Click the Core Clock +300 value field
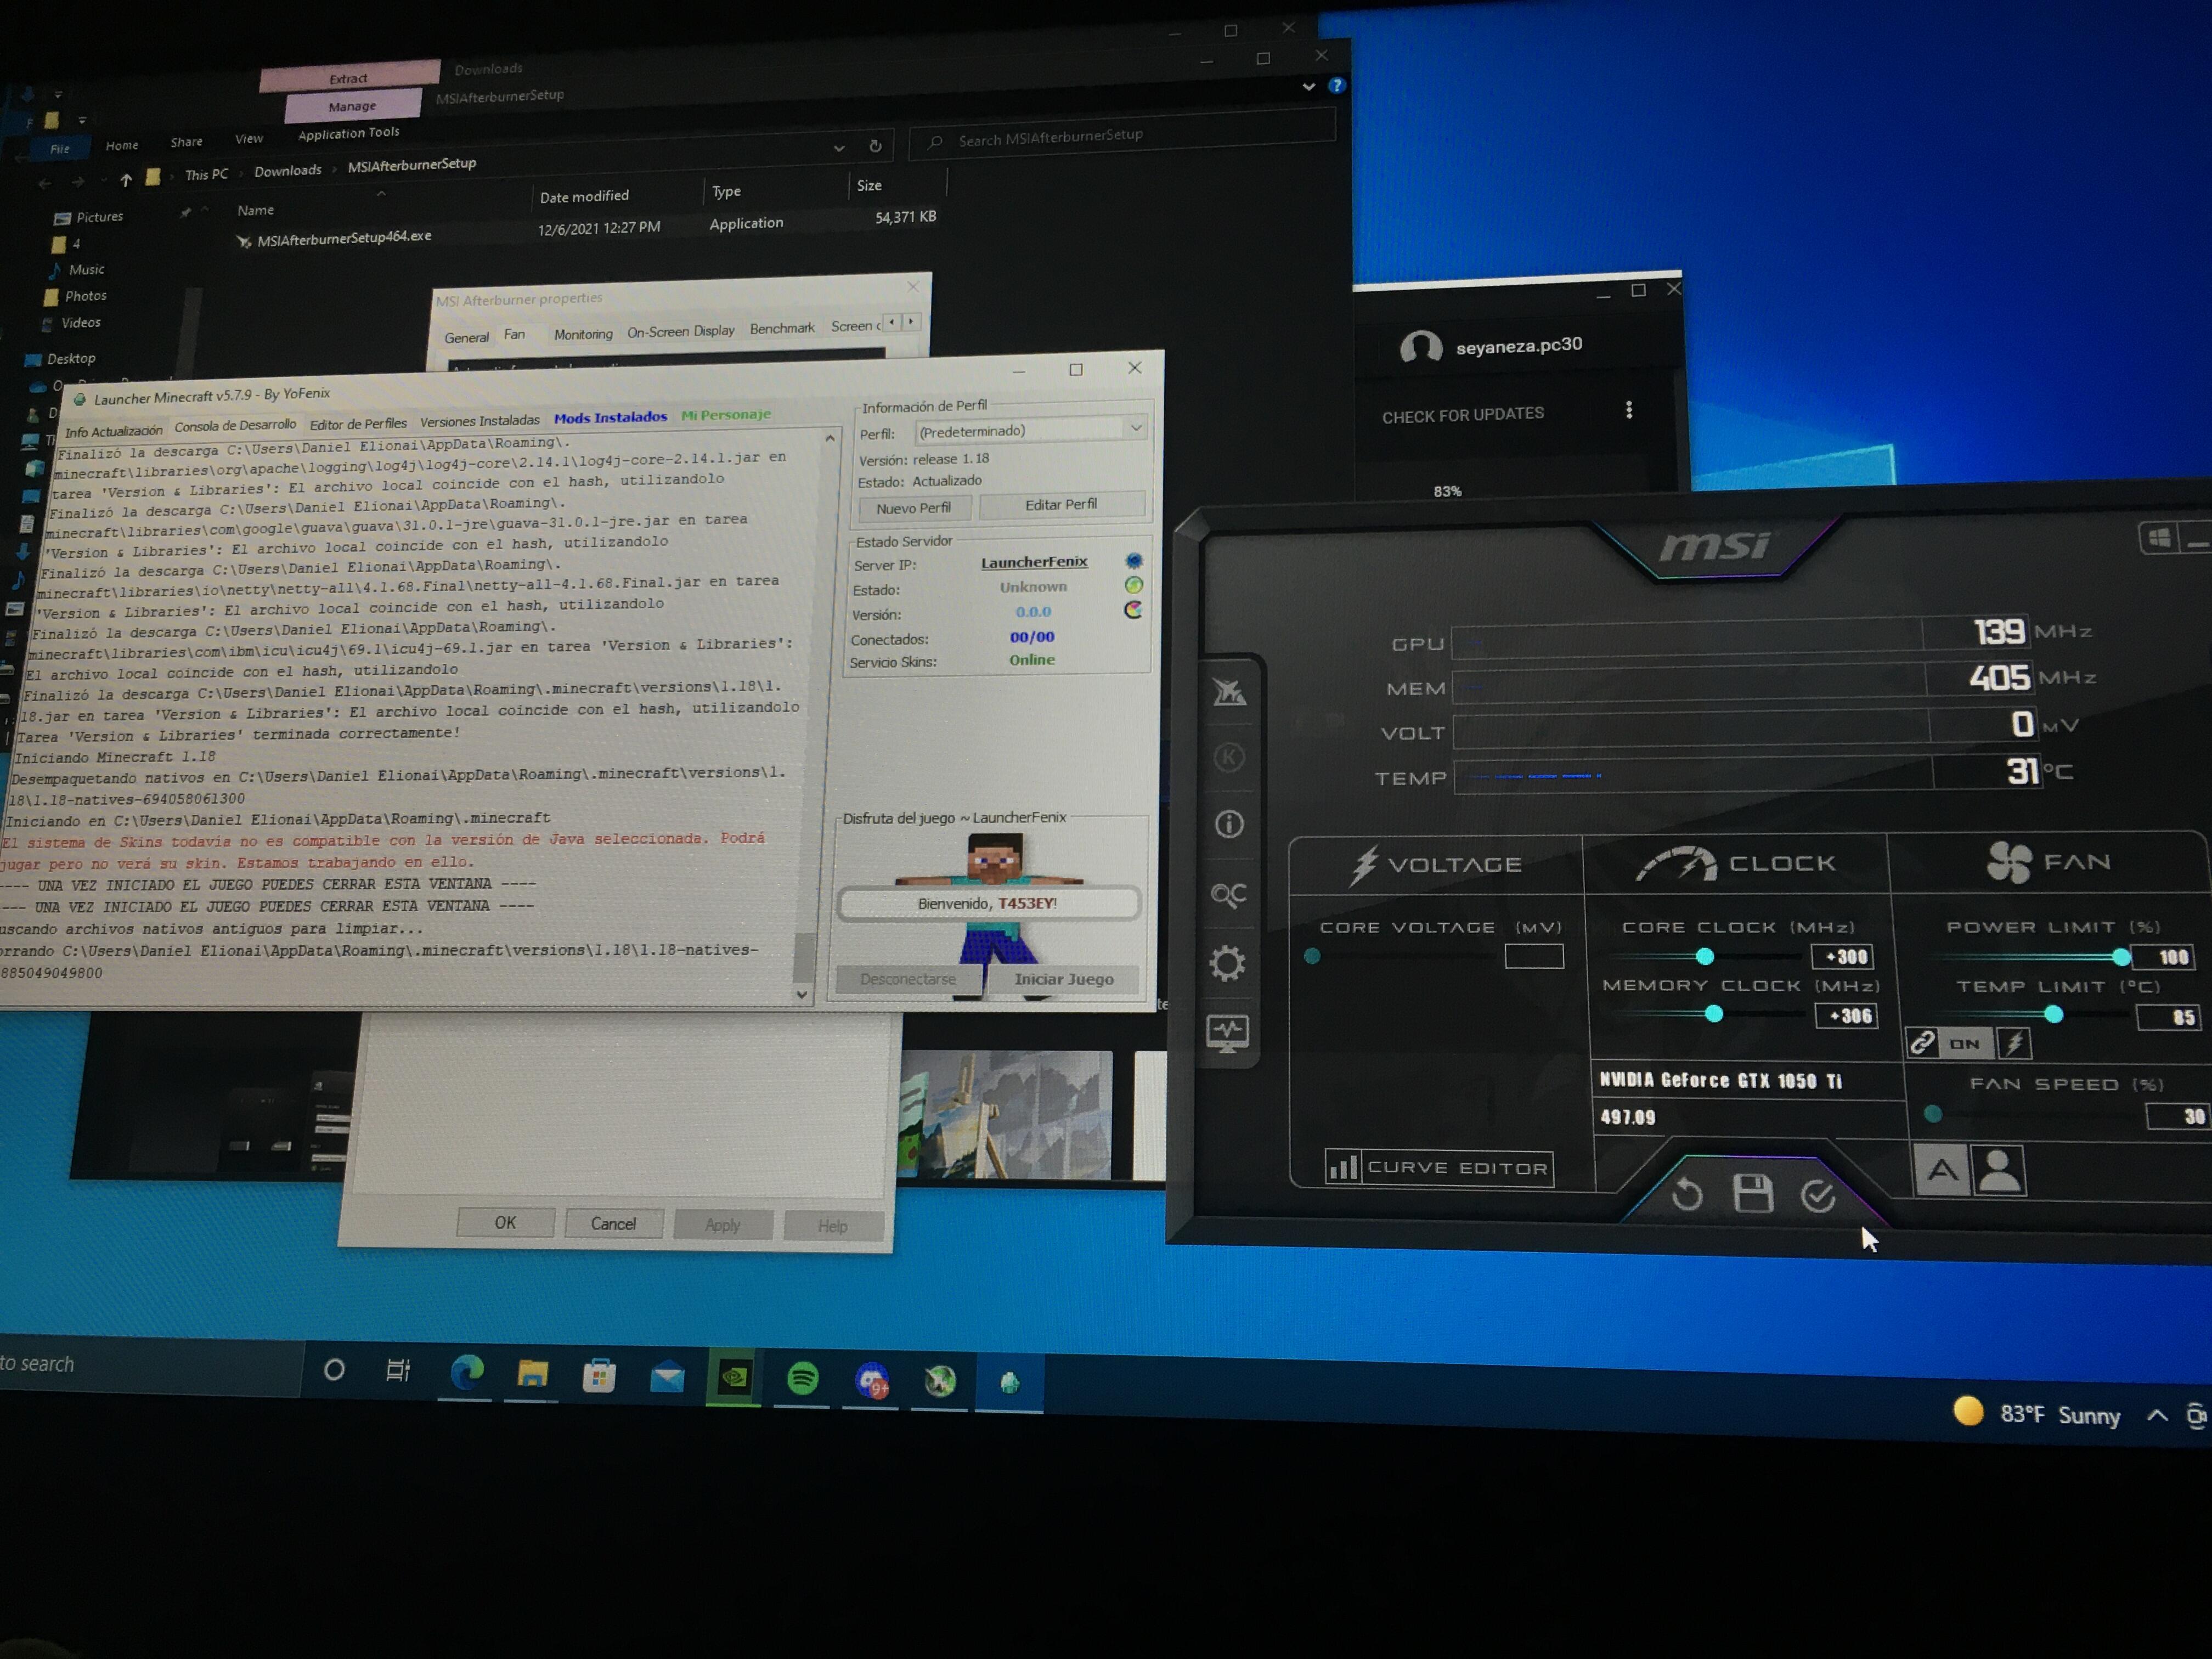 [x=1843, y=957]
